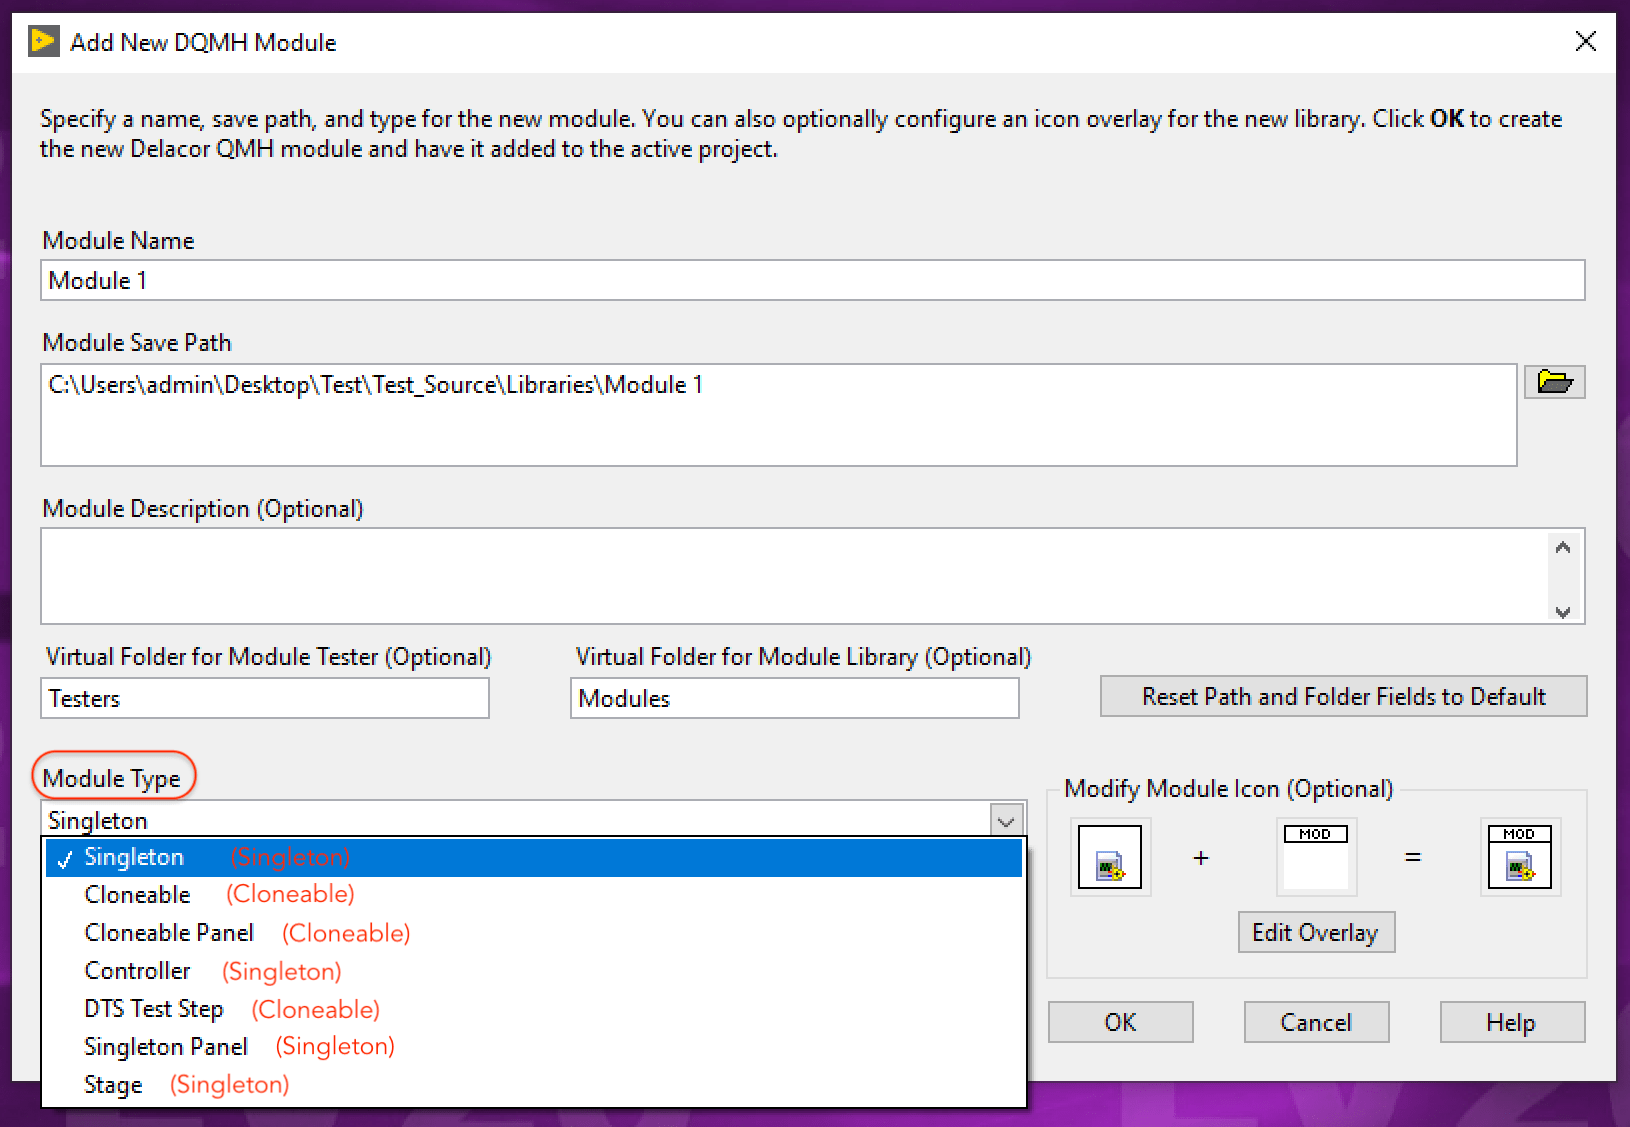Click the base module icon preview
The height and width of the screenshot is (1127, 1630).
point(1110,857)
